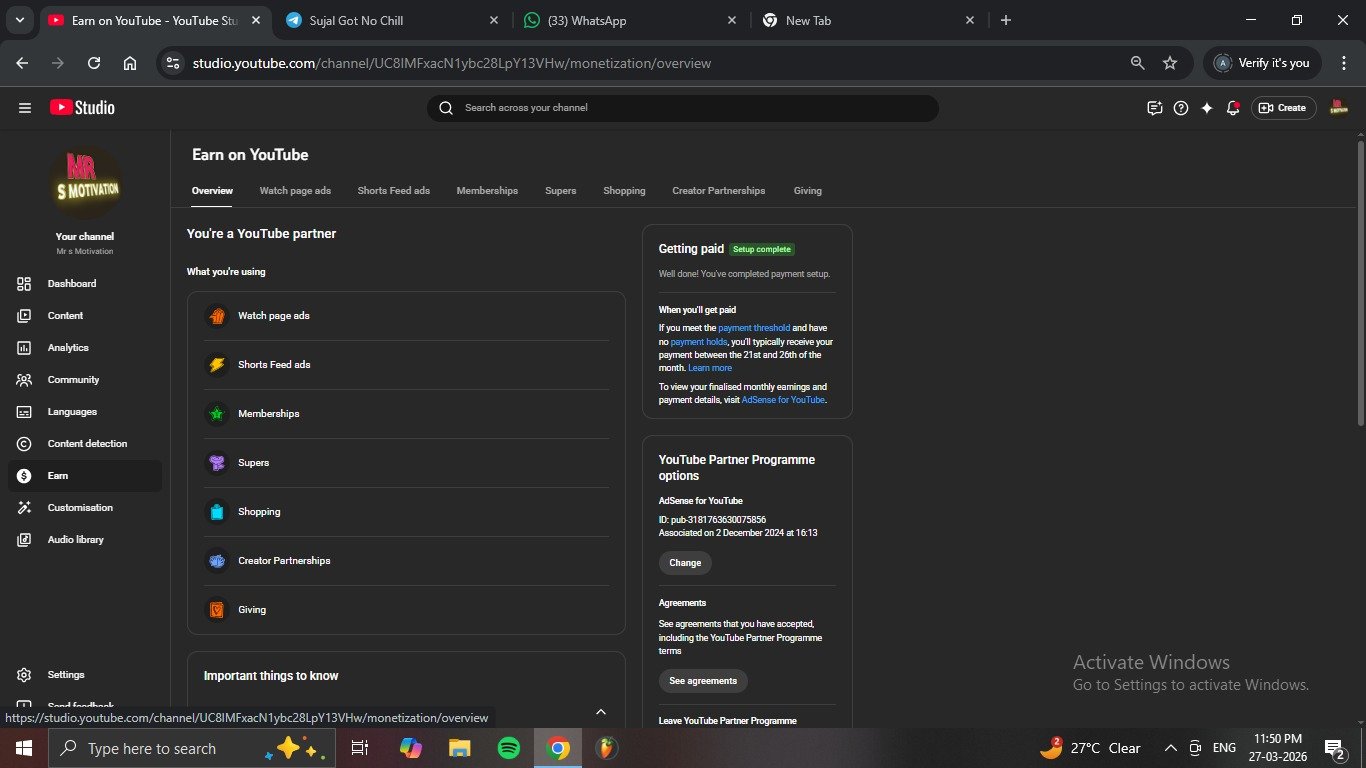This screenshot has width=1366, height=768.
Task: Collapse the Important things to know section
Action: (x=601, y=711)
